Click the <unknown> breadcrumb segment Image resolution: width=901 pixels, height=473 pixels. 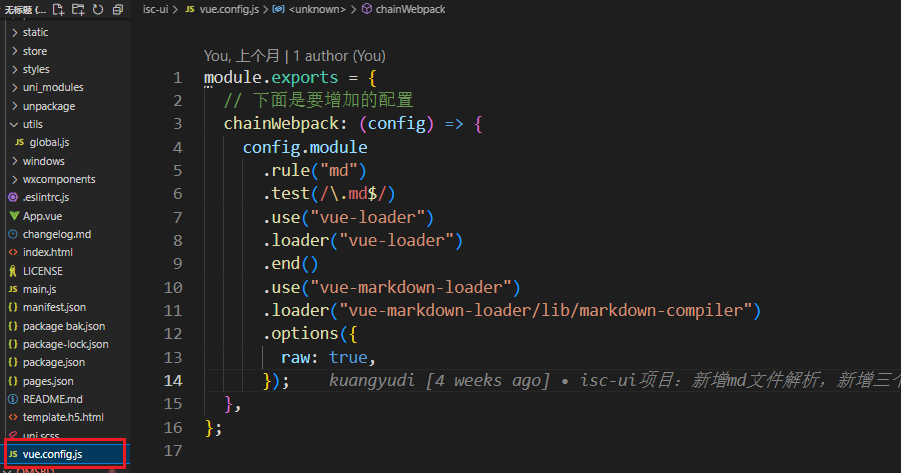tap(320, 9)
